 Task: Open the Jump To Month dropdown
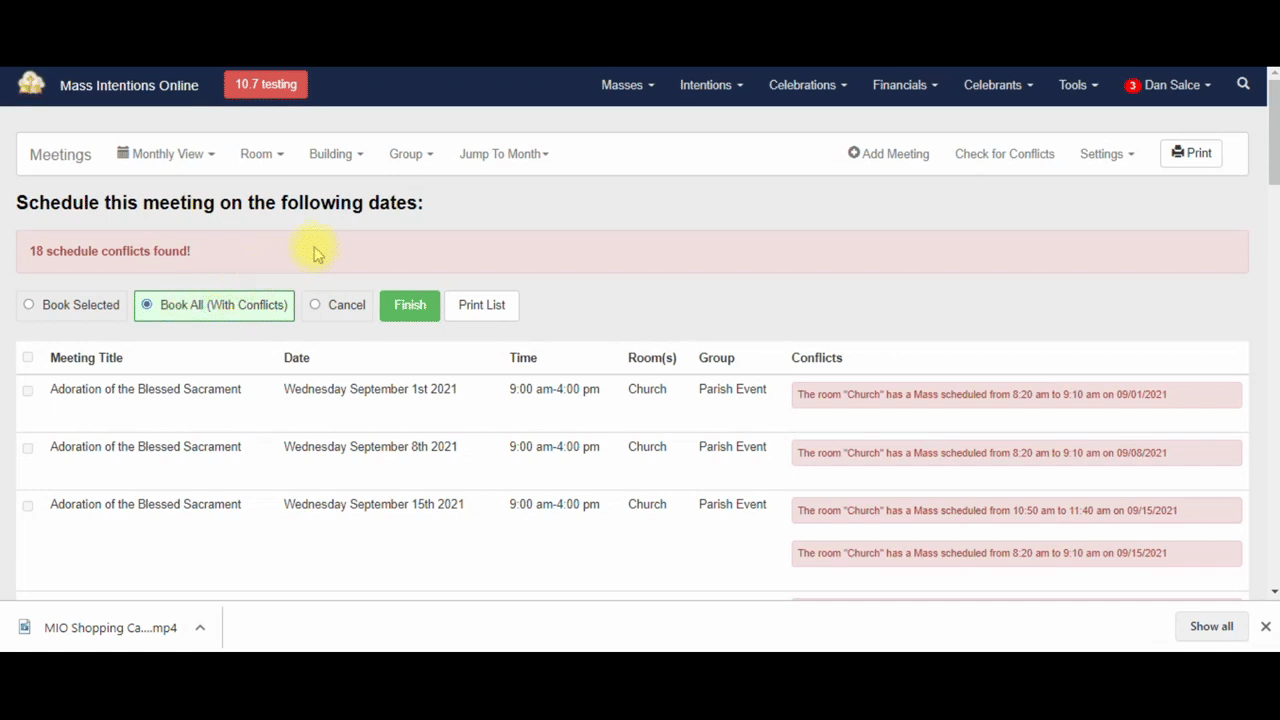click(504, 154)
